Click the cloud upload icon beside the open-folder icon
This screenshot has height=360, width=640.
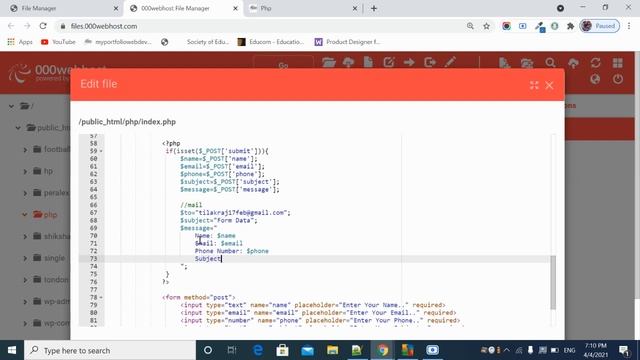tap(349, 62)
